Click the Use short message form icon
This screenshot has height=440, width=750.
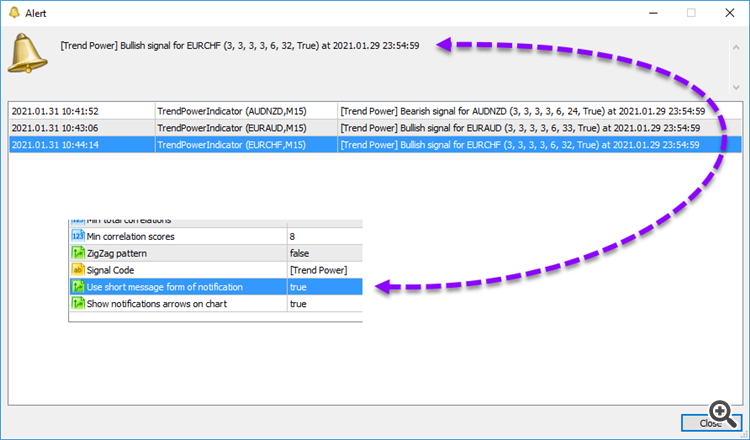(x=77, y=287)
